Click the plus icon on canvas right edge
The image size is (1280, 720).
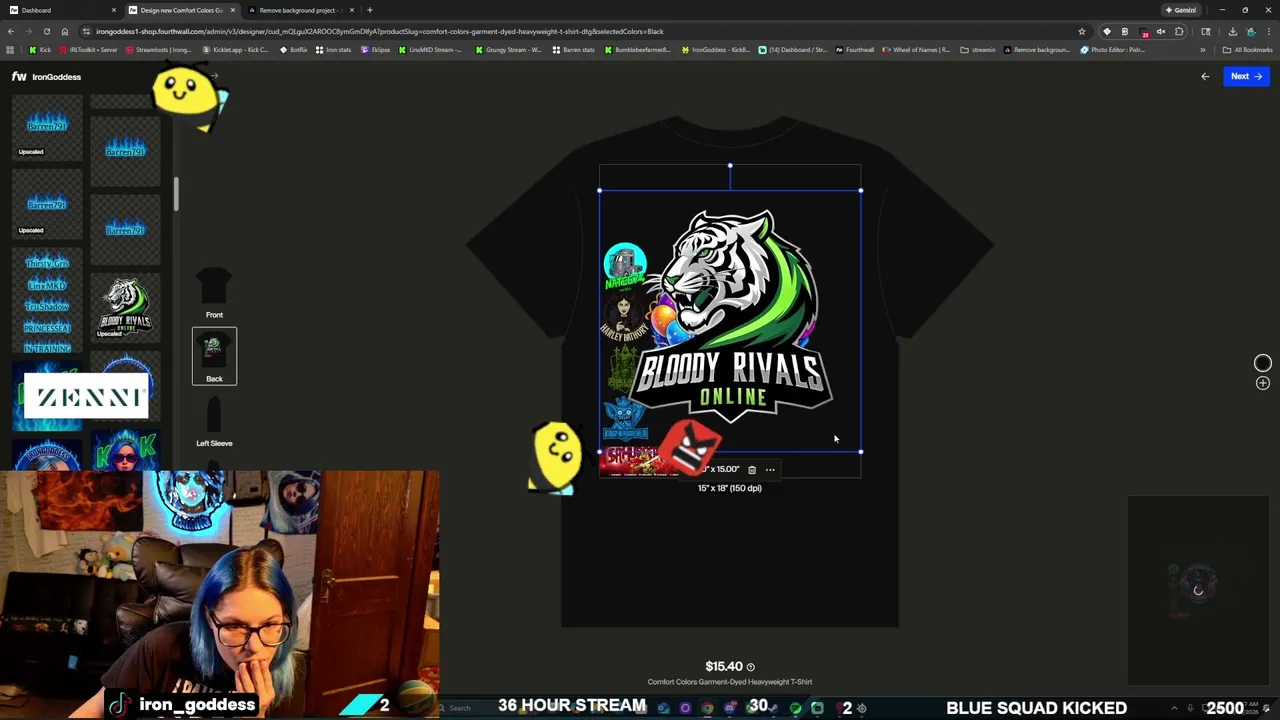[1263, 383]
